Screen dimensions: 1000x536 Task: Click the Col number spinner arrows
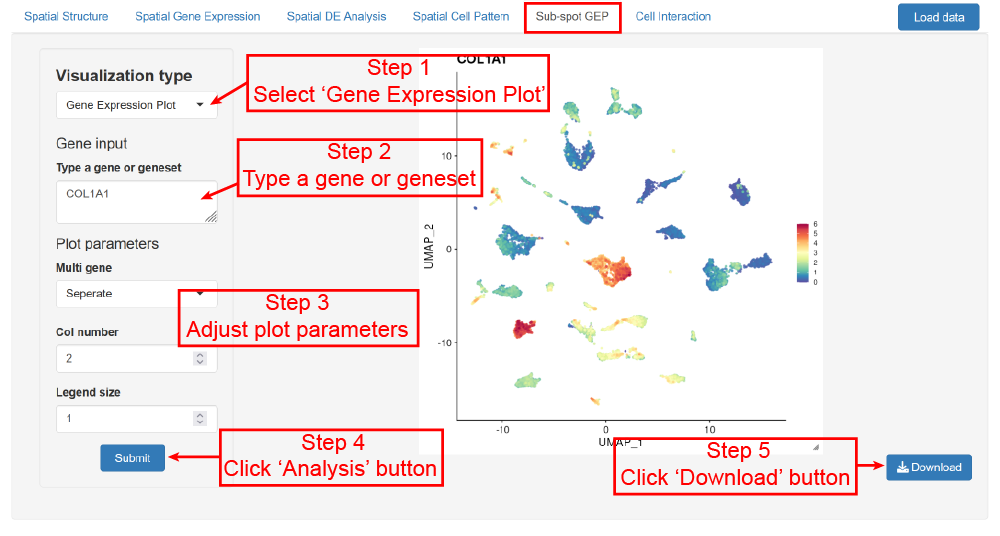click(200, 358)
